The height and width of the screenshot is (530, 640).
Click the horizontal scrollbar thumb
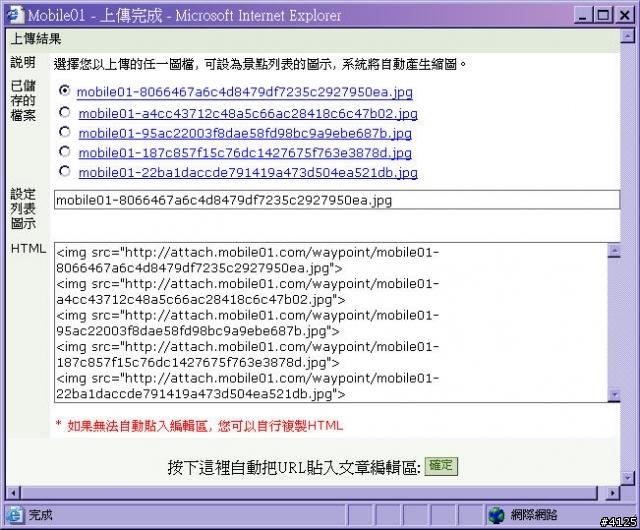[309, 493]
